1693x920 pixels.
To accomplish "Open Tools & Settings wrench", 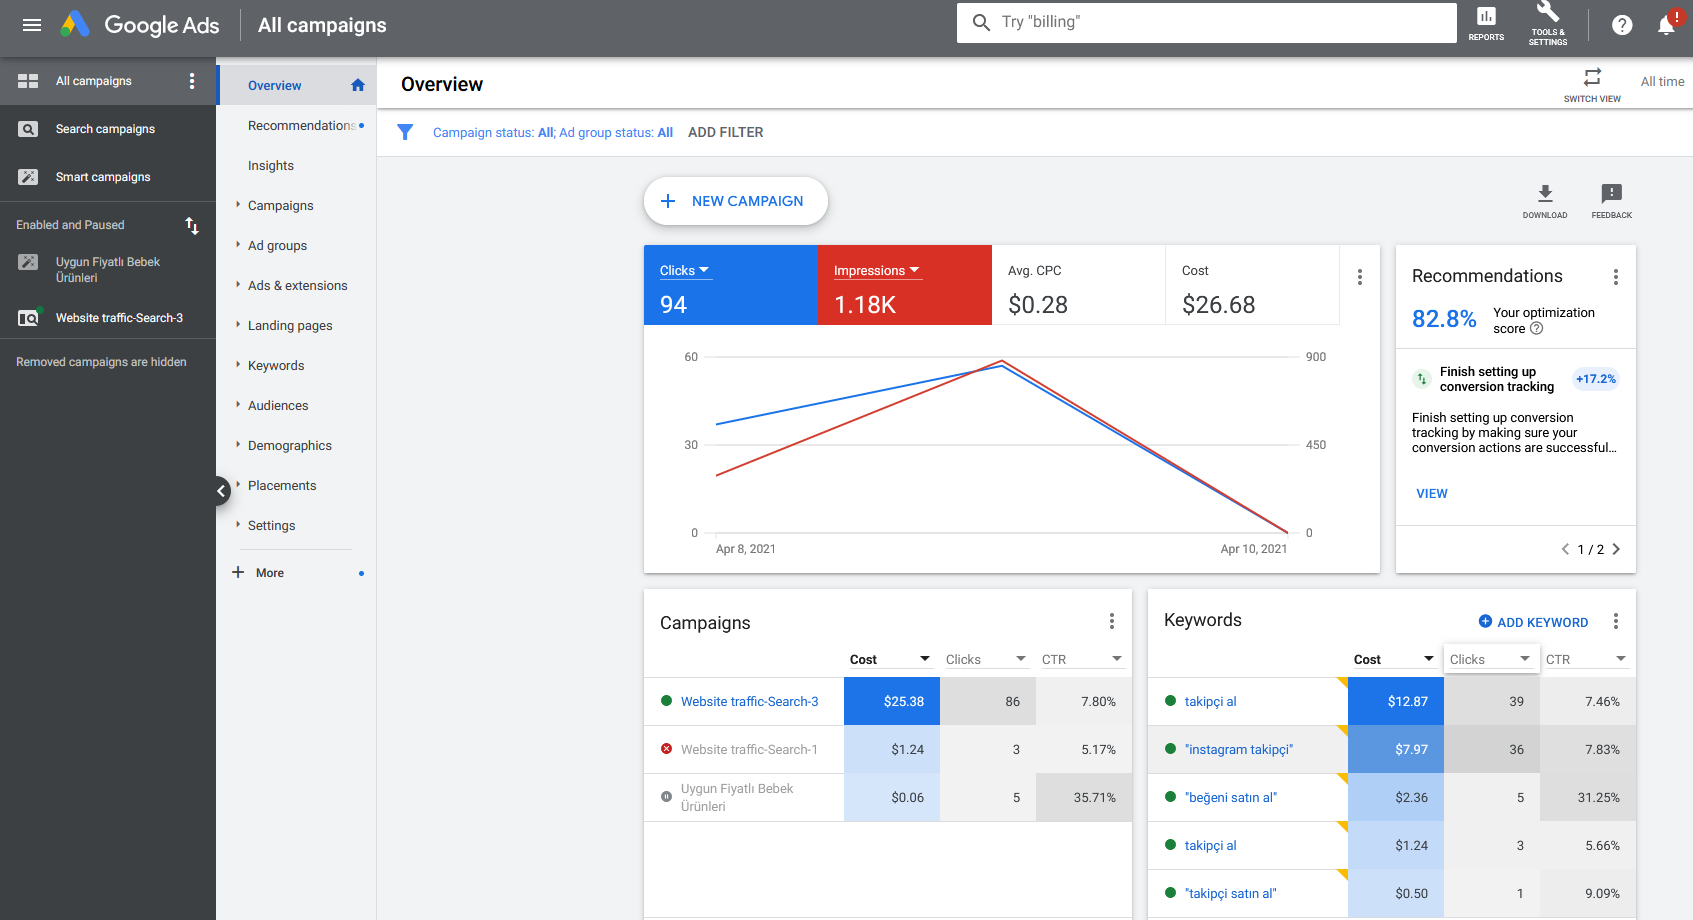I will 1548,23.
